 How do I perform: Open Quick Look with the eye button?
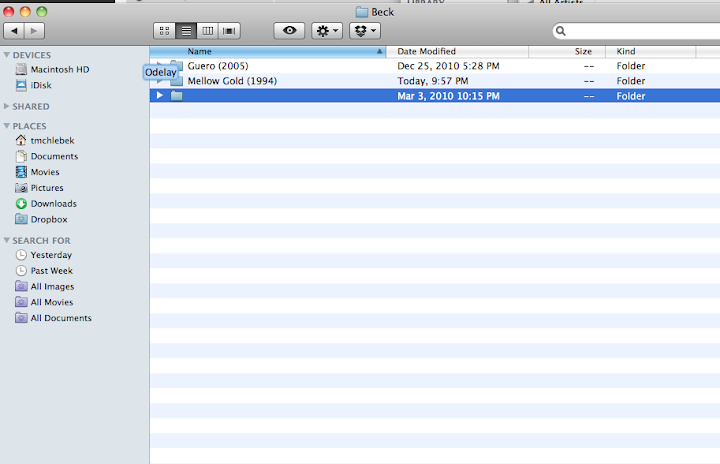(289, 31)
